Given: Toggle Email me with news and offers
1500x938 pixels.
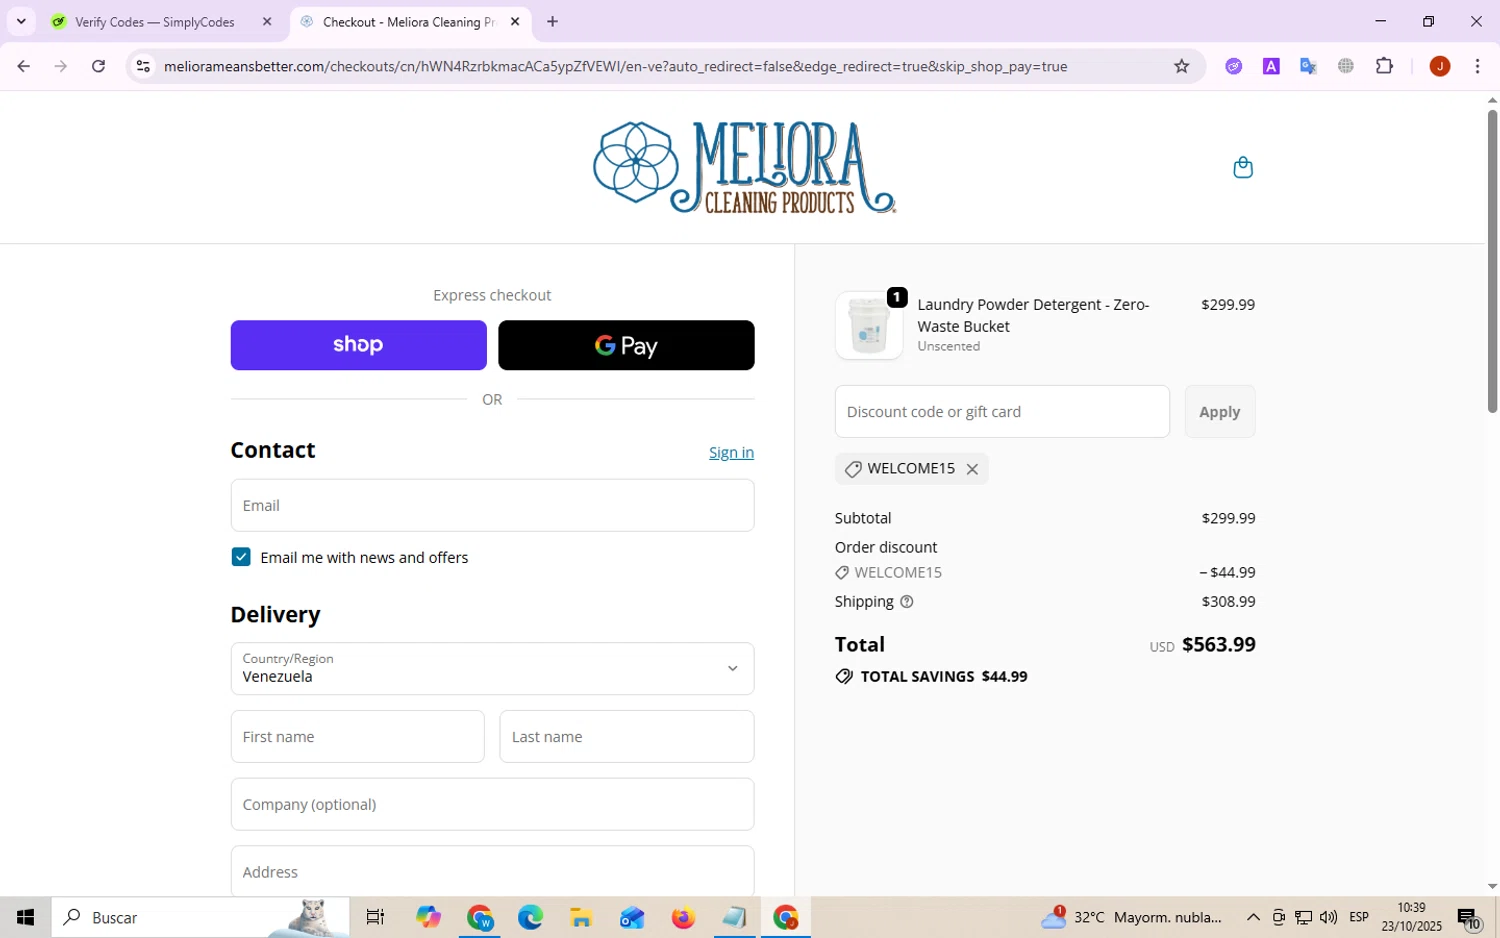Looking at the screenshot, I should coord(241,557).
